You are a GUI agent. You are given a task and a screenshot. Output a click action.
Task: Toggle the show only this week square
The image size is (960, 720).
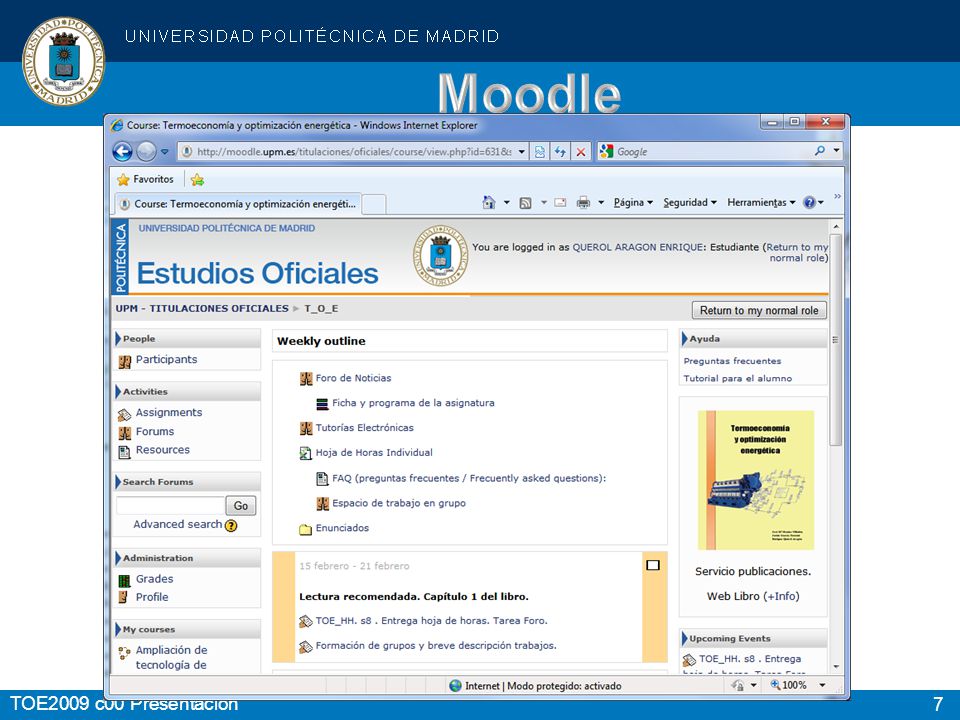[653, 565]
